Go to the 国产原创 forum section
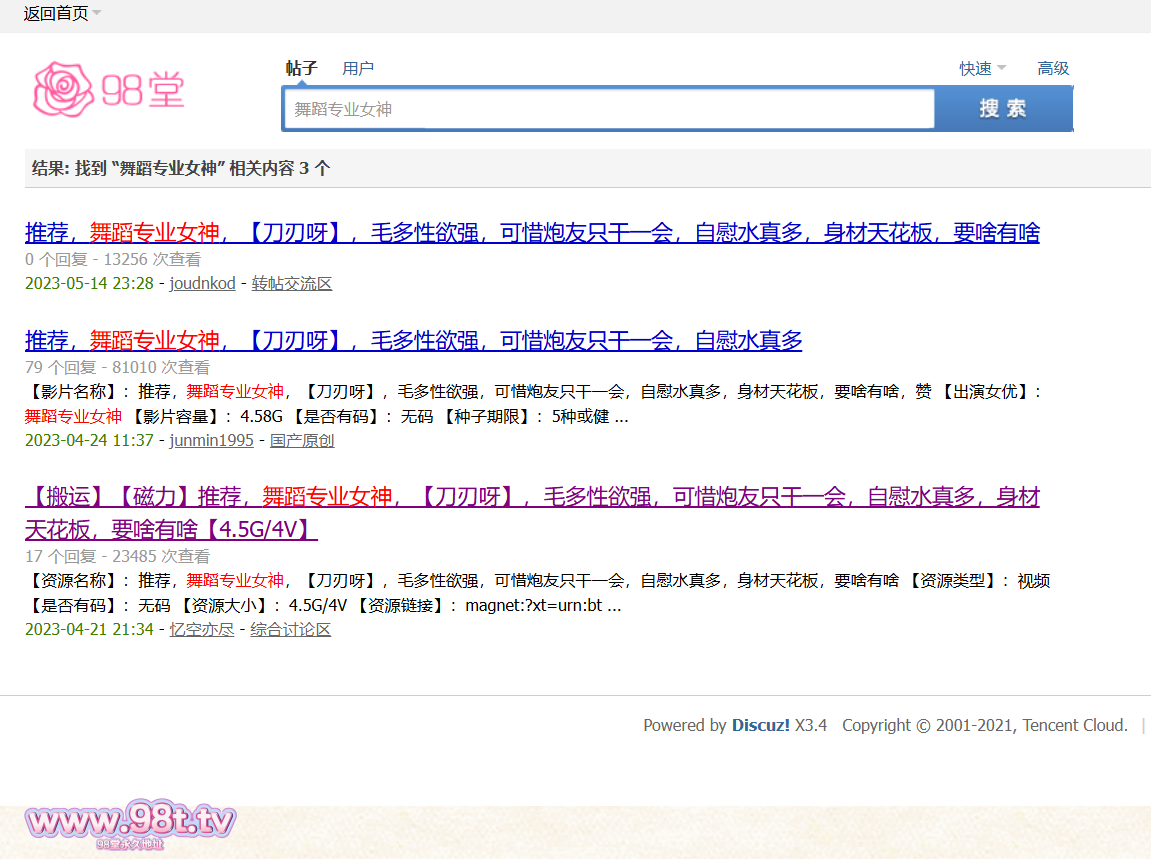 302,441
